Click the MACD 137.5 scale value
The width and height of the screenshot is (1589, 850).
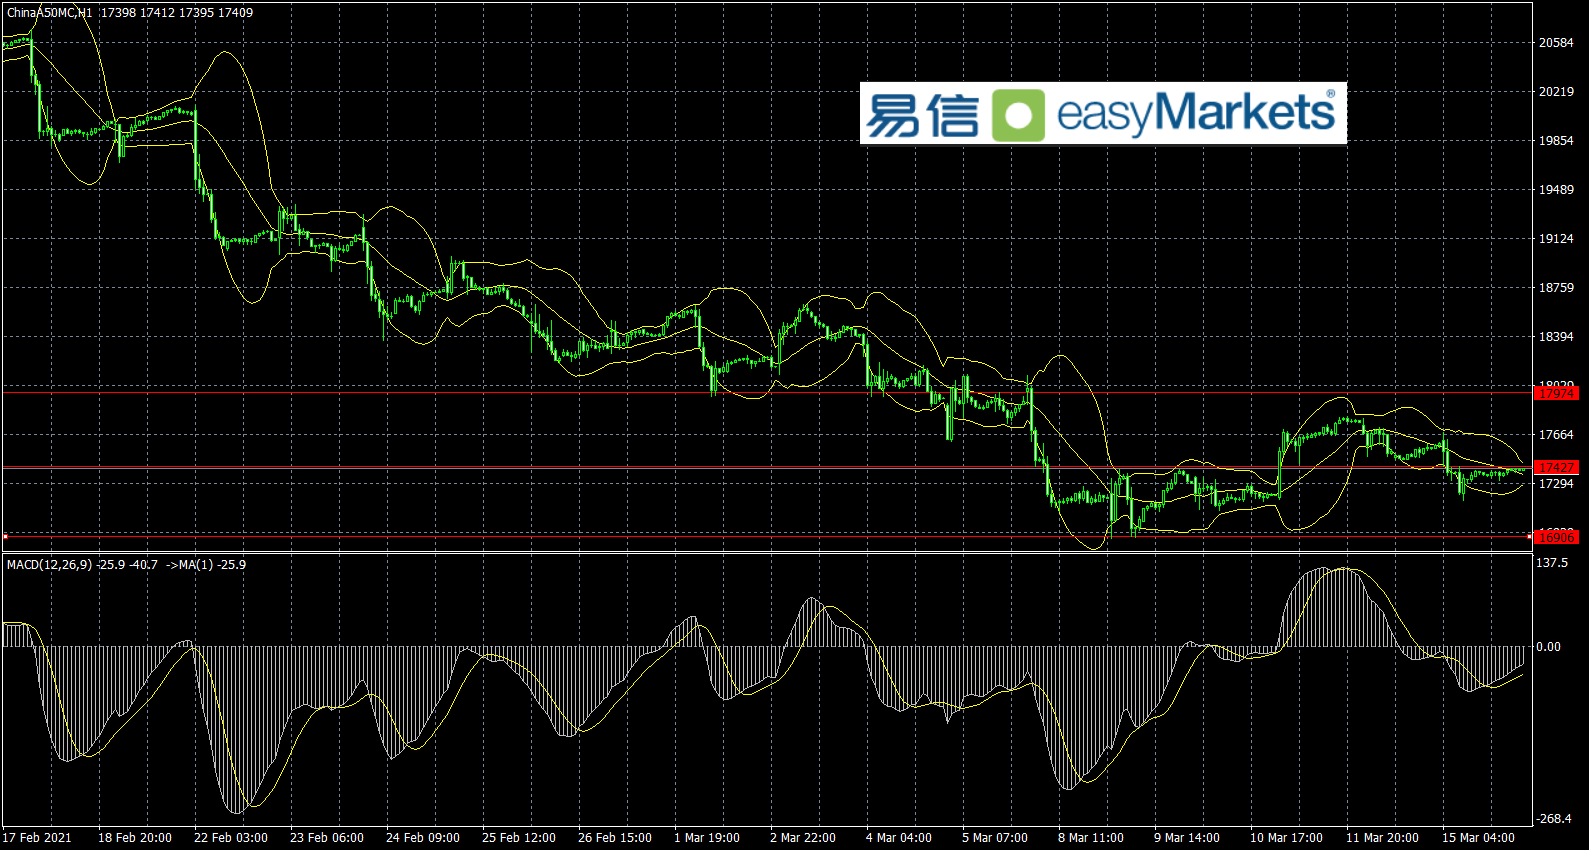click(x=1552, y=563)
